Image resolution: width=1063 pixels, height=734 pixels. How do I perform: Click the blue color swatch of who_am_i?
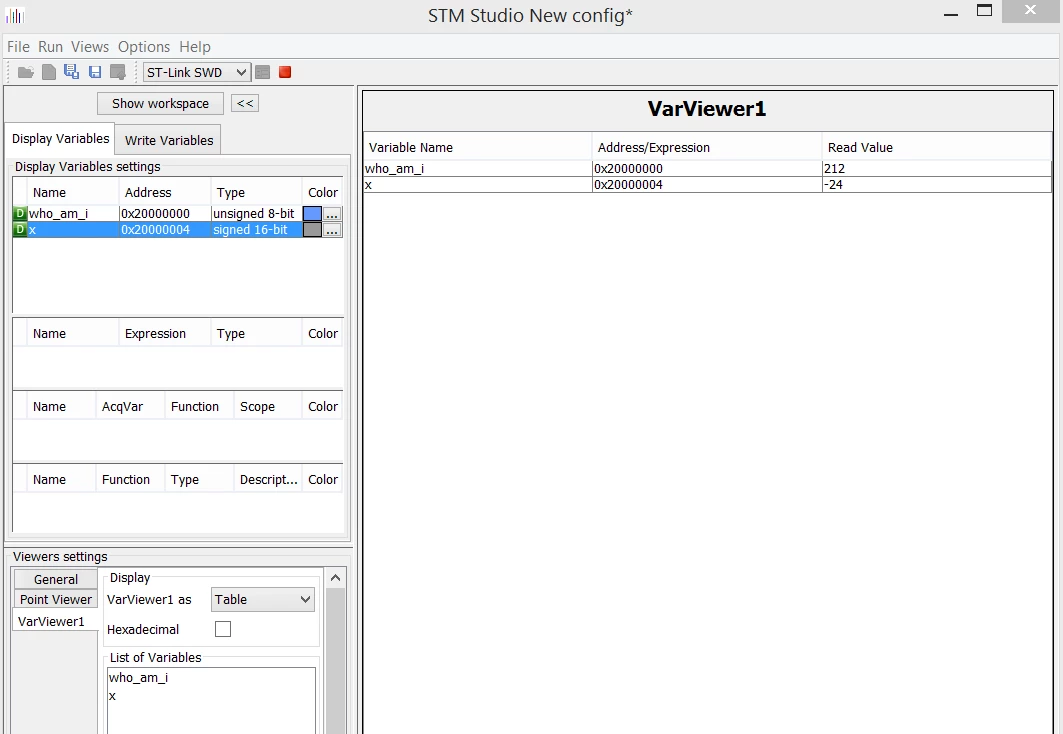312,213
